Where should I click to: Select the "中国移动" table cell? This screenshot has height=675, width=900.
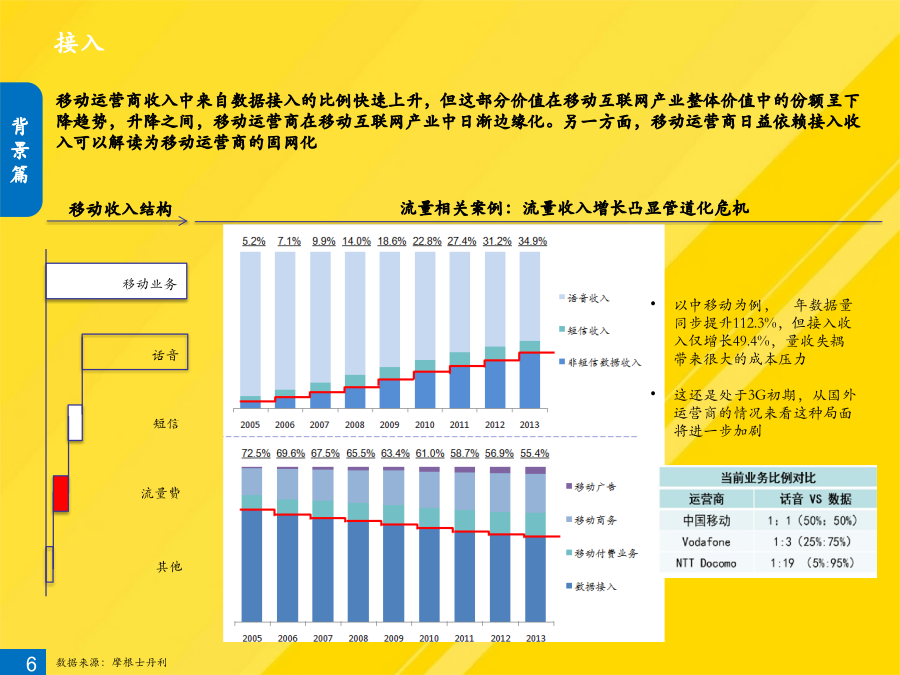(x=707, y=521)
